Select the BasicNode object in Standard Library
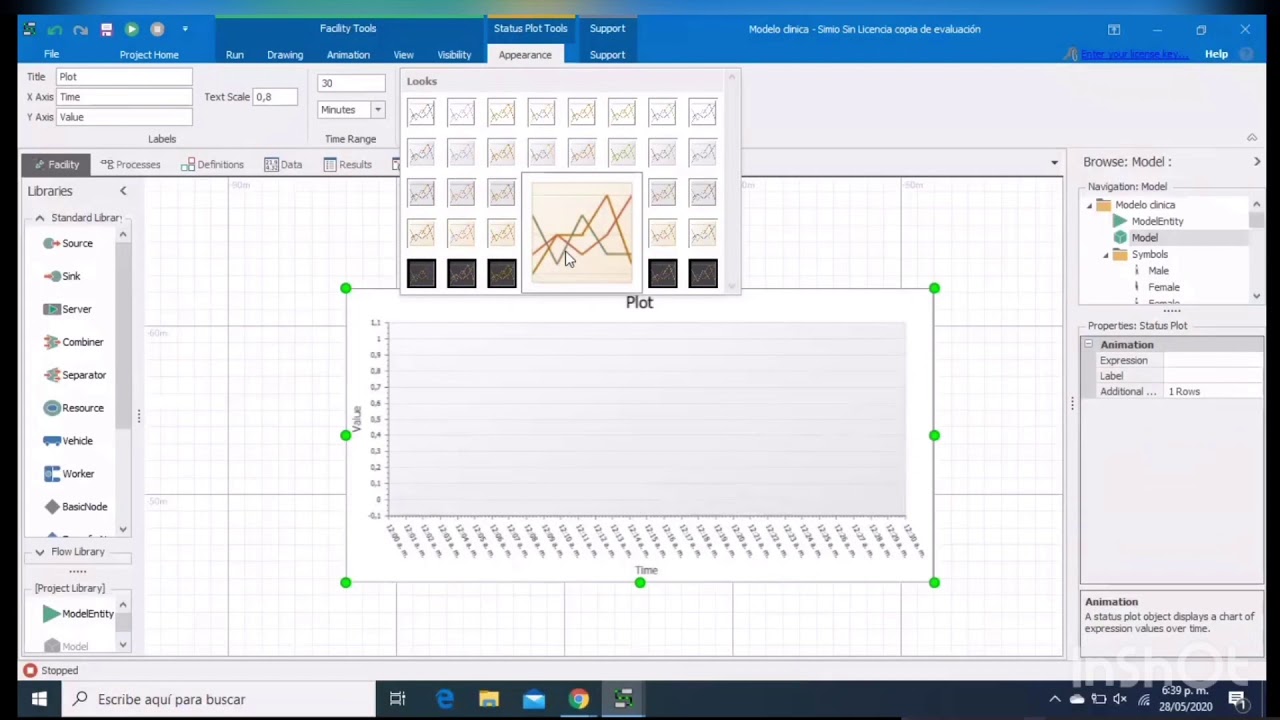The image size is (1280, 720). (75, 507)
